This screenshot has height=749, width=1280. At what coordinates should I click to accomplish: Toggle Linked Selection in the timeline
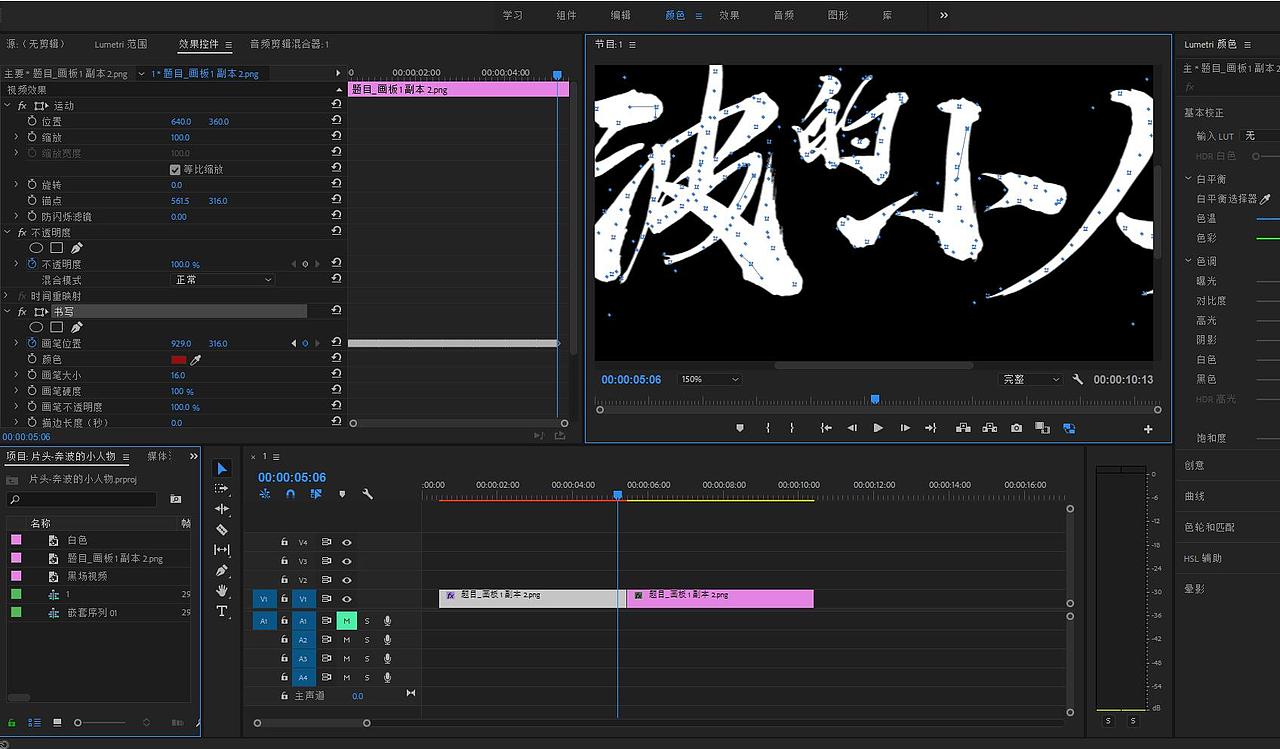[316, 494]
